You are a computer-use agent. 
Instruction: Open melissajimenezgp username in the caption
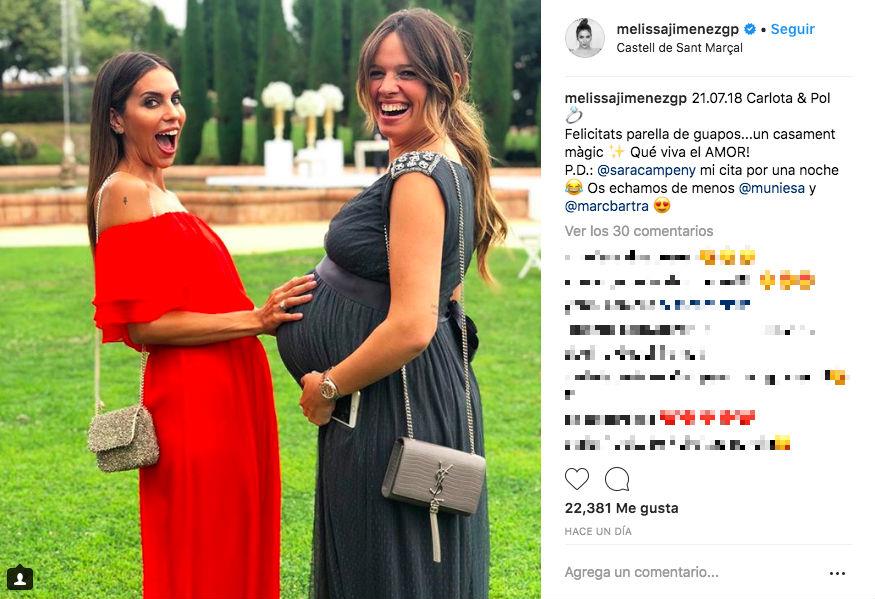[x=626, y=98]
